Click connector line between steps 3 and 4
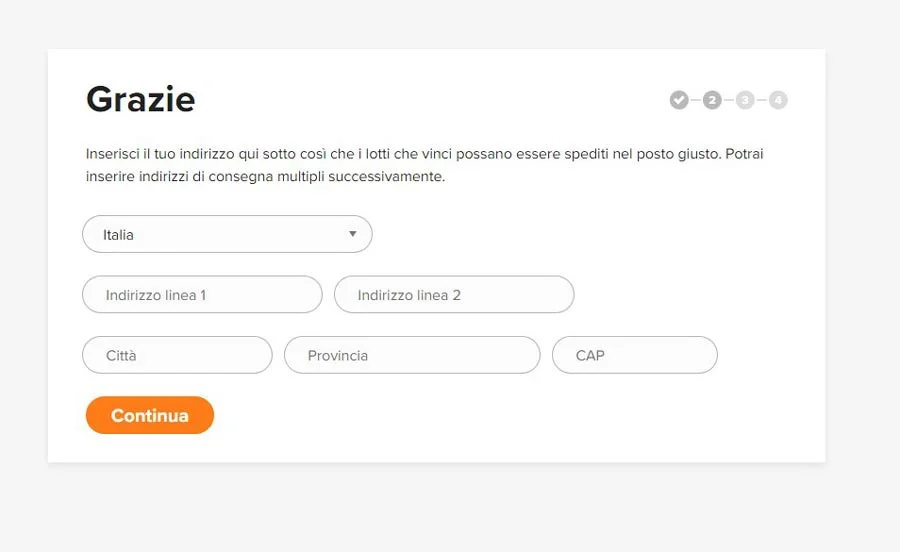 coord(762,100)
